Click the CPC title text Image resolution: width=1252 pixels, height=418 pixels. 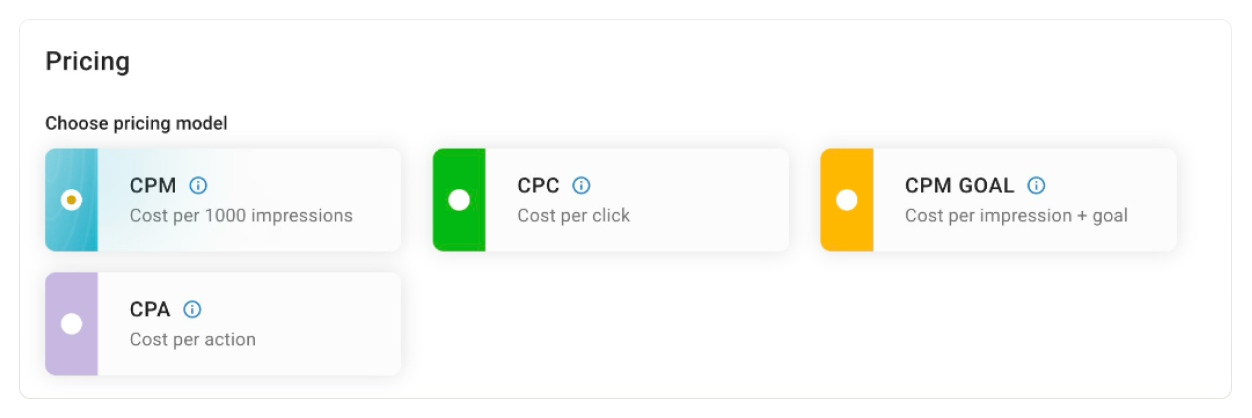point(538,186)
